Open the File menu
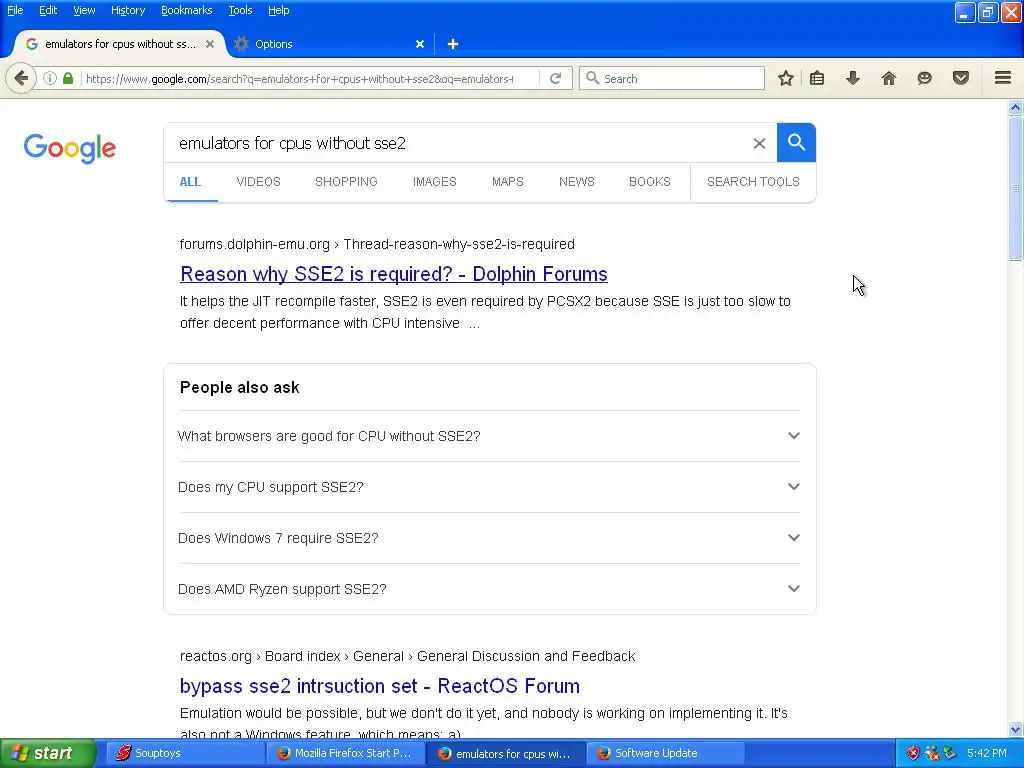 15,10
